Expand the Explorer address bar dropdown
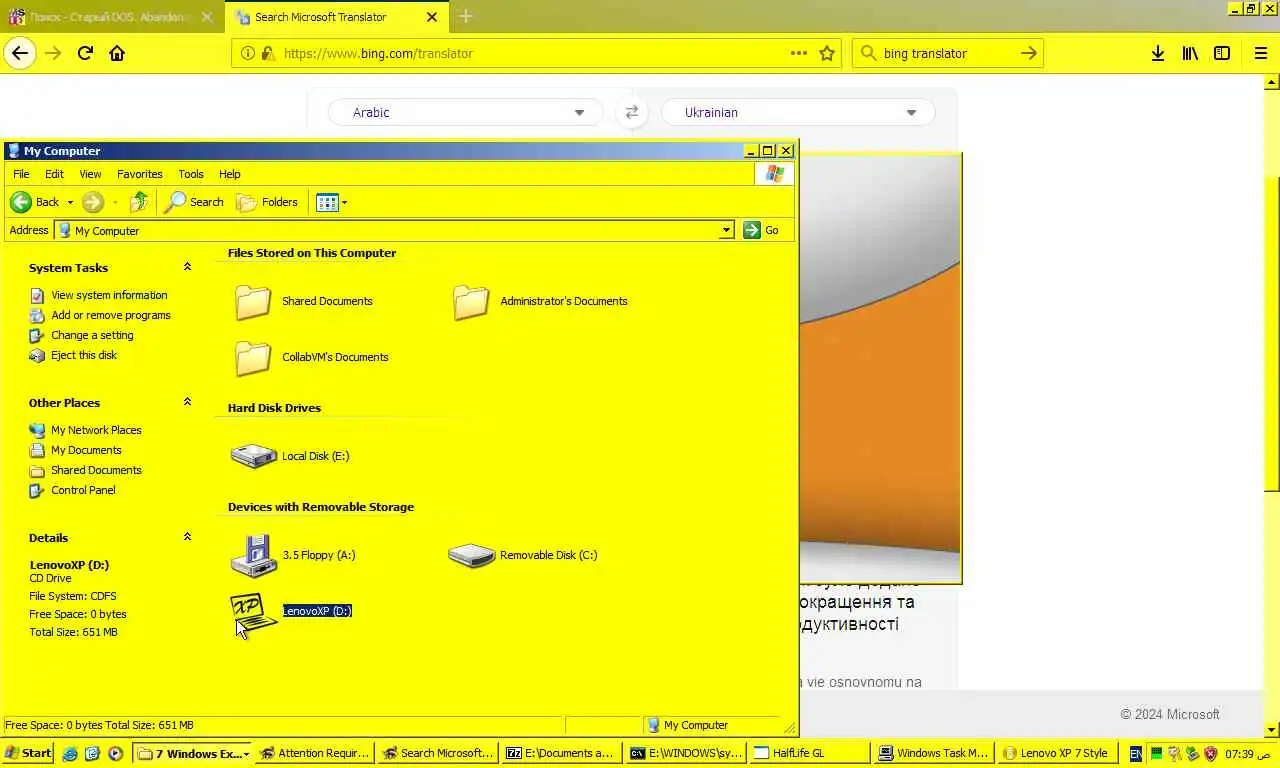This screenshot has height=768, width=1280. (726, 230)
